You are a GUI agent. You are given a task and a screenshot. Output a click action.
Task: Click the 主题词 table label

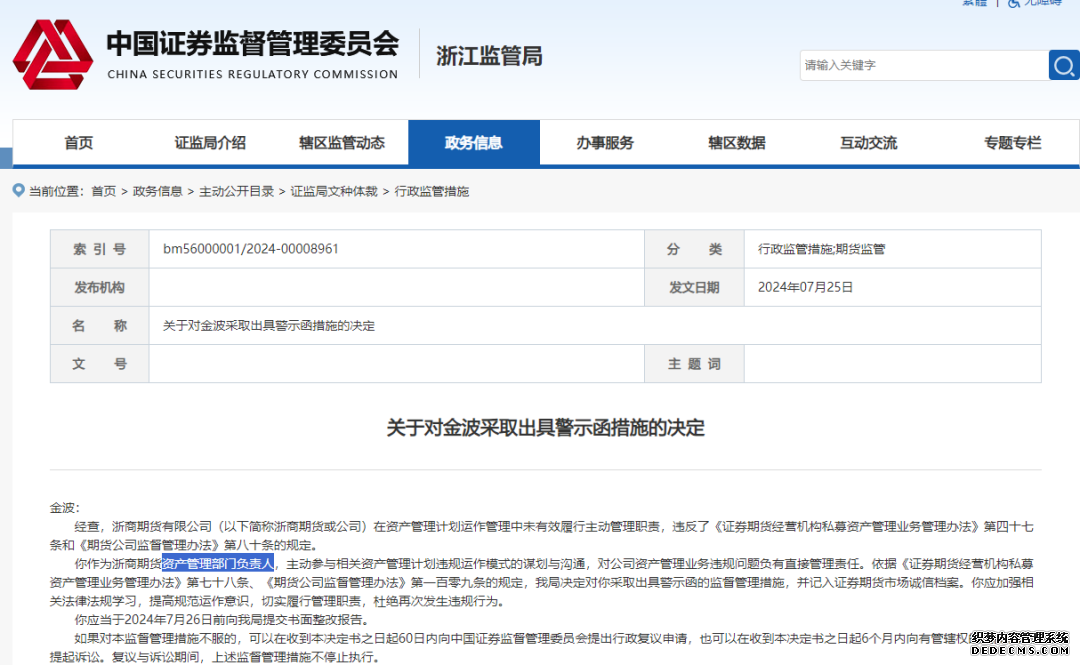pos(694,364)
